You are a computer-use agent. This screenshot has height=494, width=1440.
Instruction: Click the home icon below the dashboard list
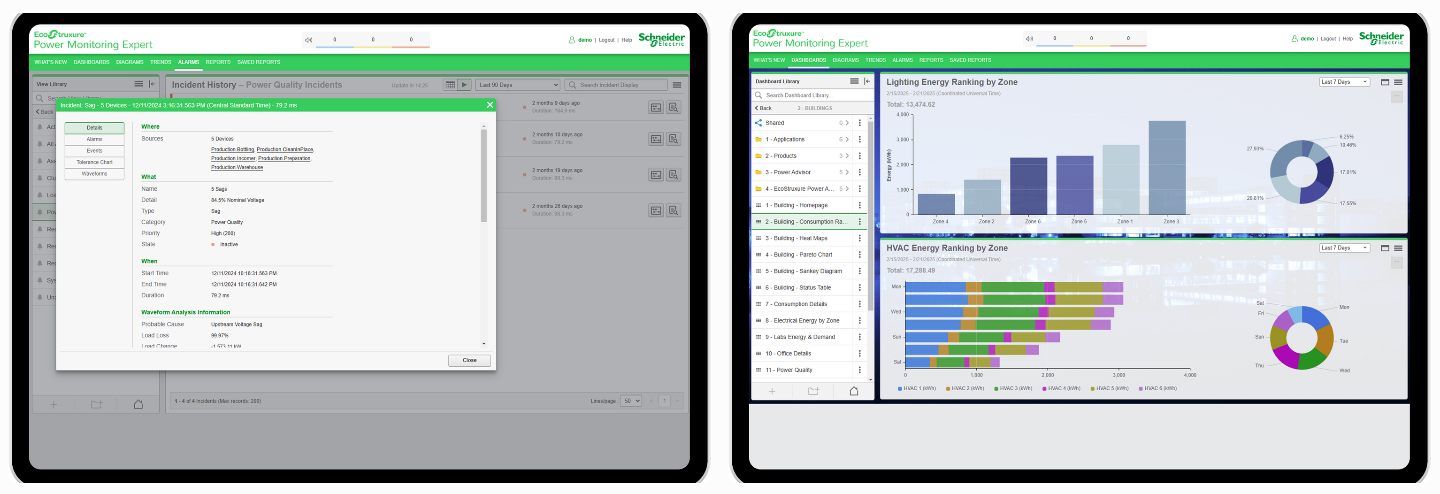(854, 391)
